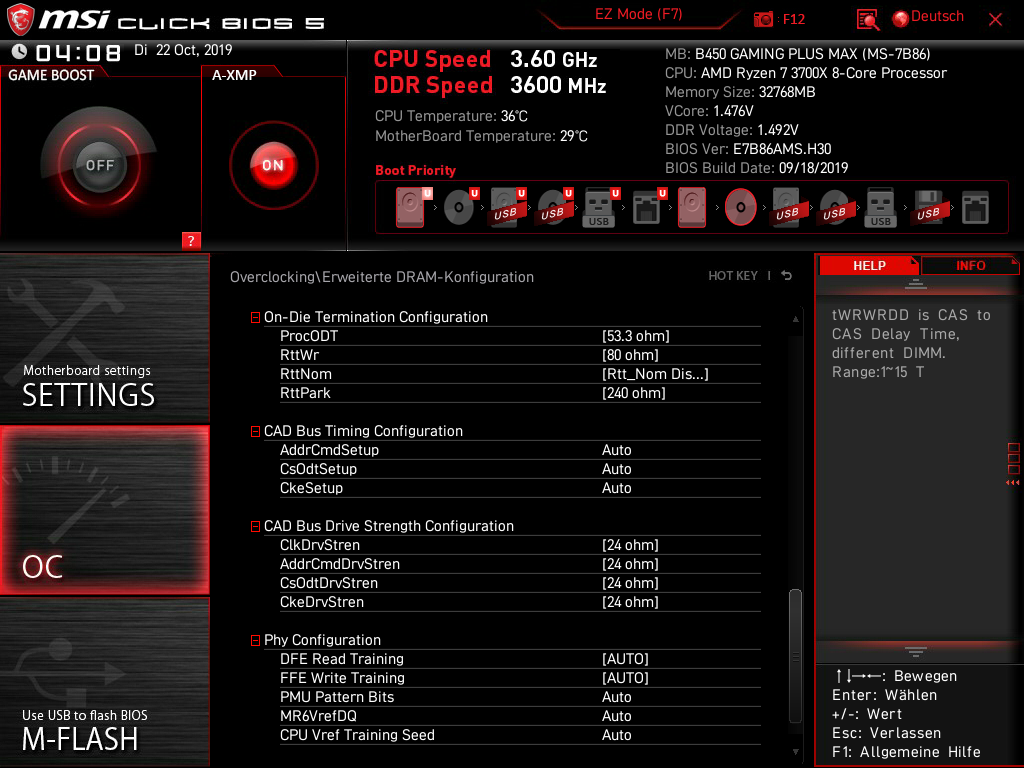Select the legacy USB hard disk boot icon
1024x768 pixels.
pyautogui.click(x=788, y=207)
